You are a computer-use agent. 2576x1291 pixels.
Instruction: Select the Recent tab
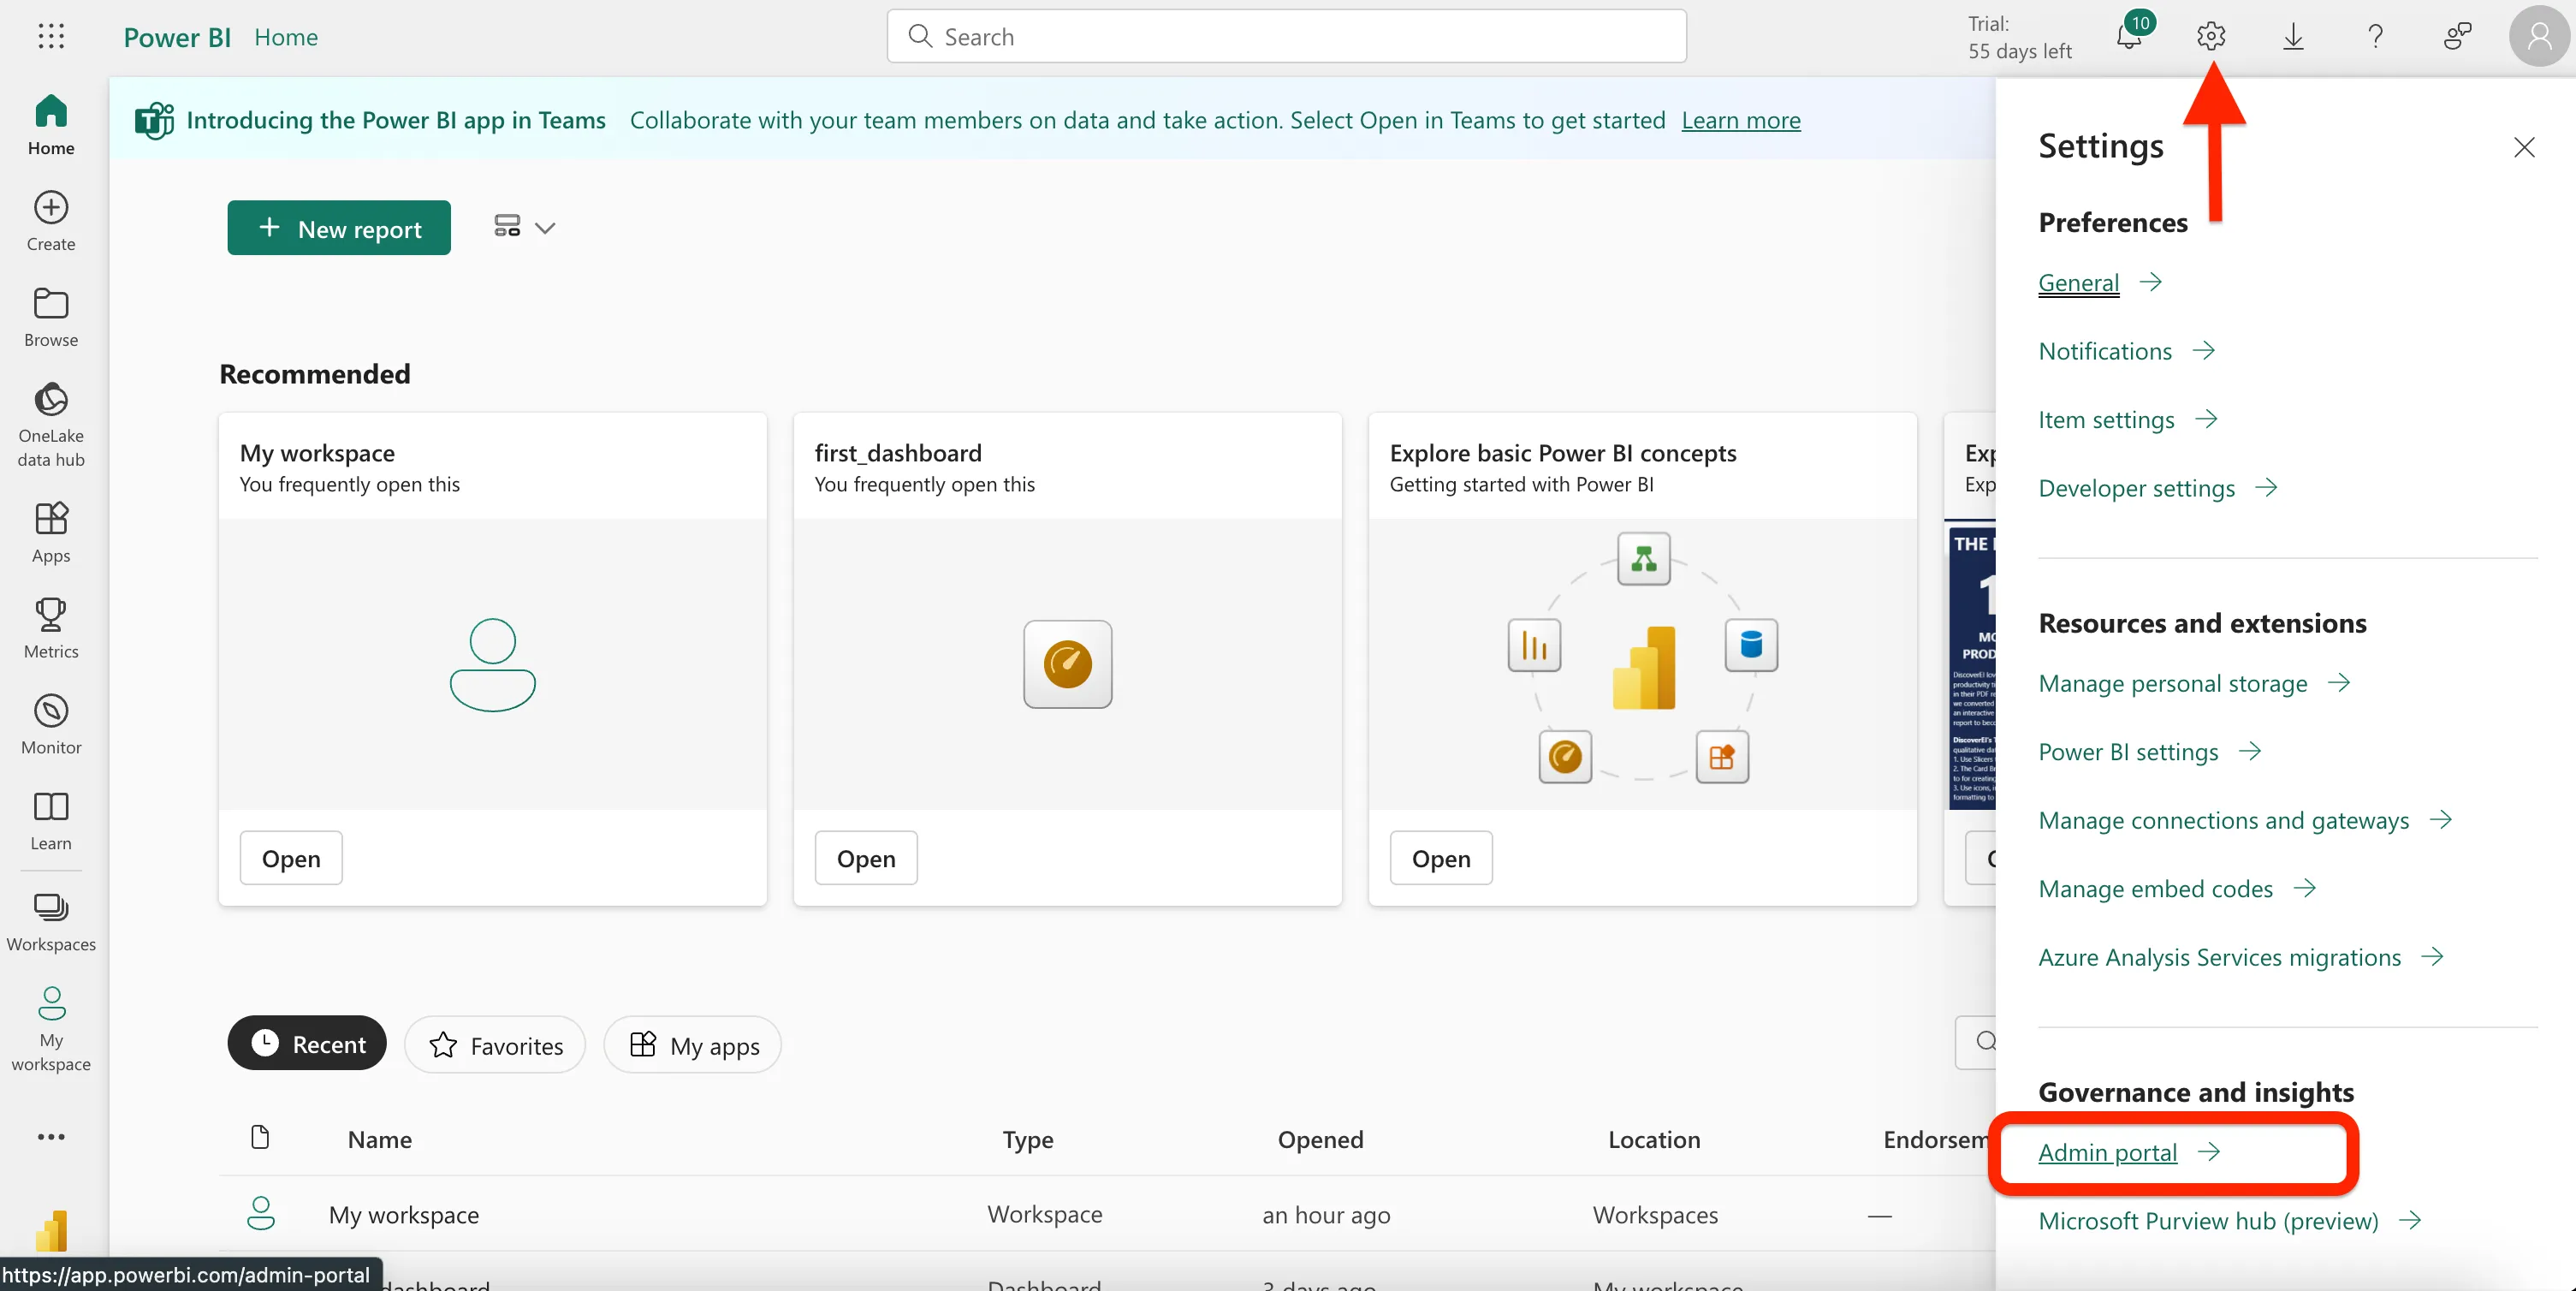pos(307,1044)
